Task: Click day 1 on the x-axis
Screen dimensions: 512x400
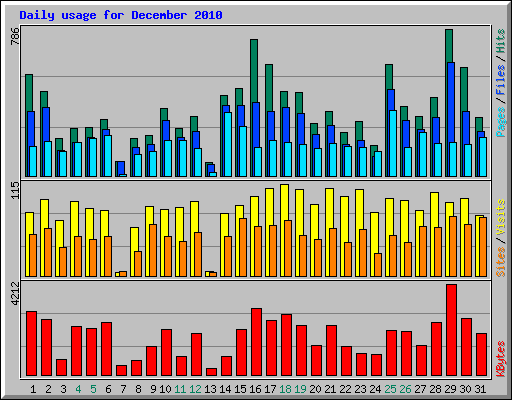Action: pyautogui.click(x=33, y=389)
